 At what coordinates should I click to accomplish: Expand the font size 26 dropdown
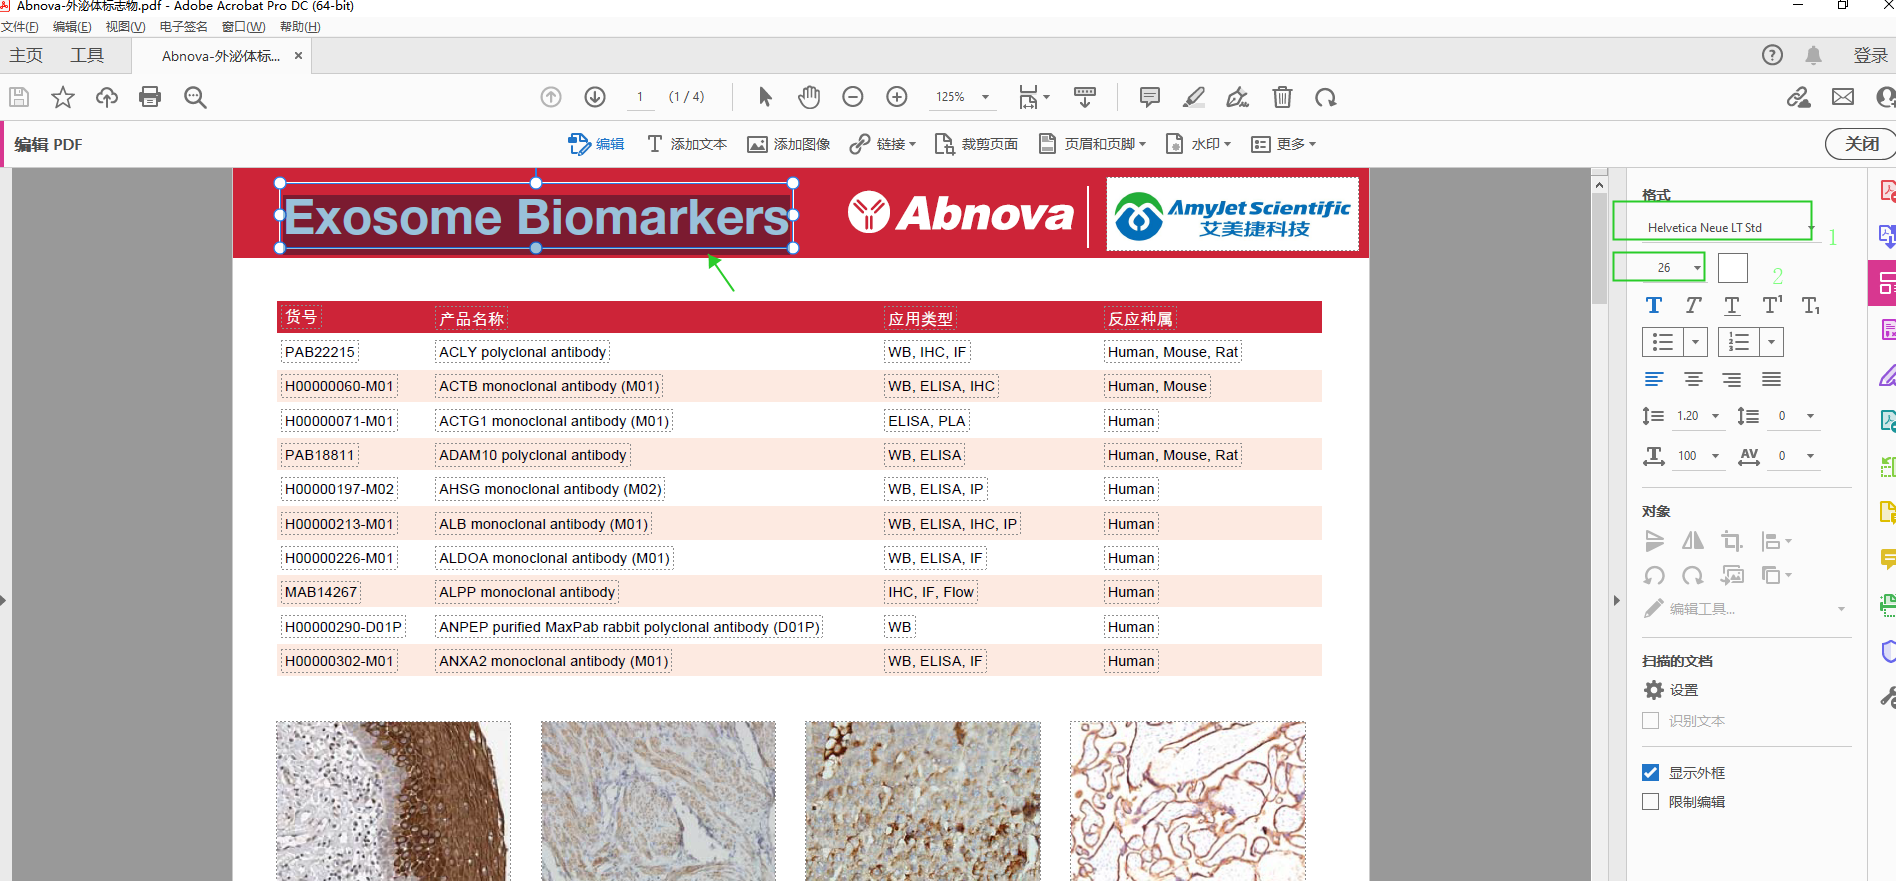tap(1697, 268)
